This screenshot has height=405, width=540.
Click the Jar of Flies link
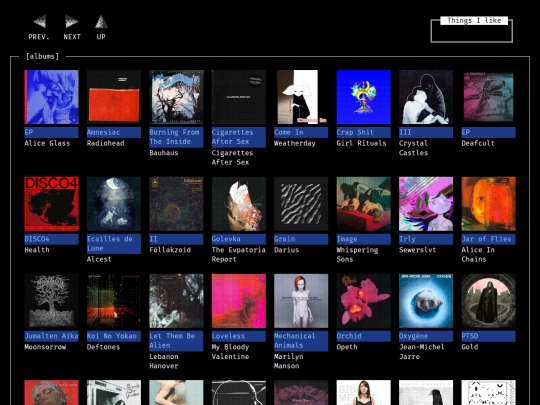488,239
